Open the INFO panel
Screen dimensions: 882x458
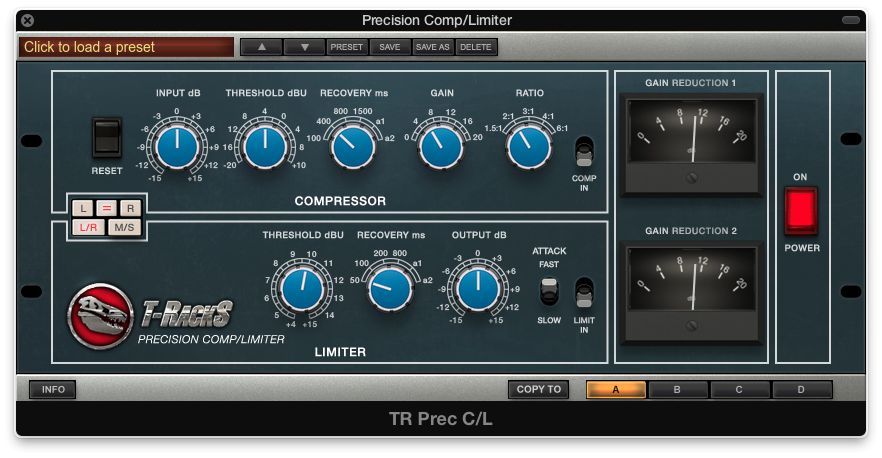[52, 389]
